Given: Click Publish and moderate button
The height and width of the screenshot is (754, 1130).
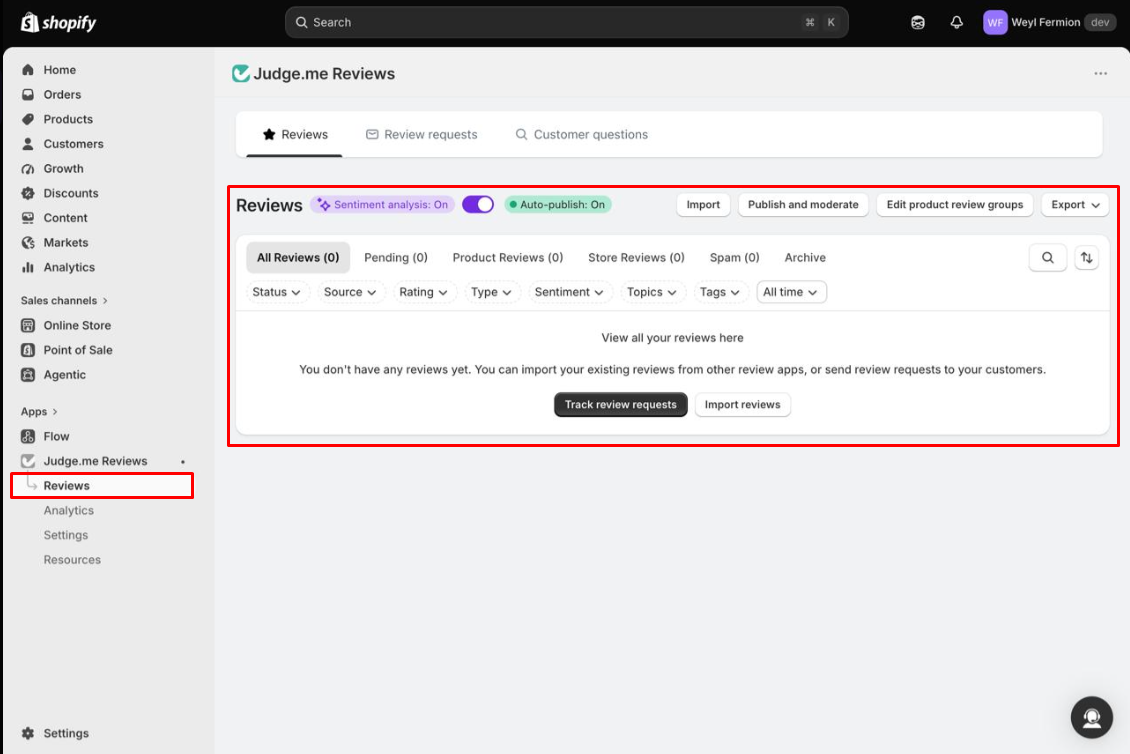Looking at the screenshot, I should [803, 205].
